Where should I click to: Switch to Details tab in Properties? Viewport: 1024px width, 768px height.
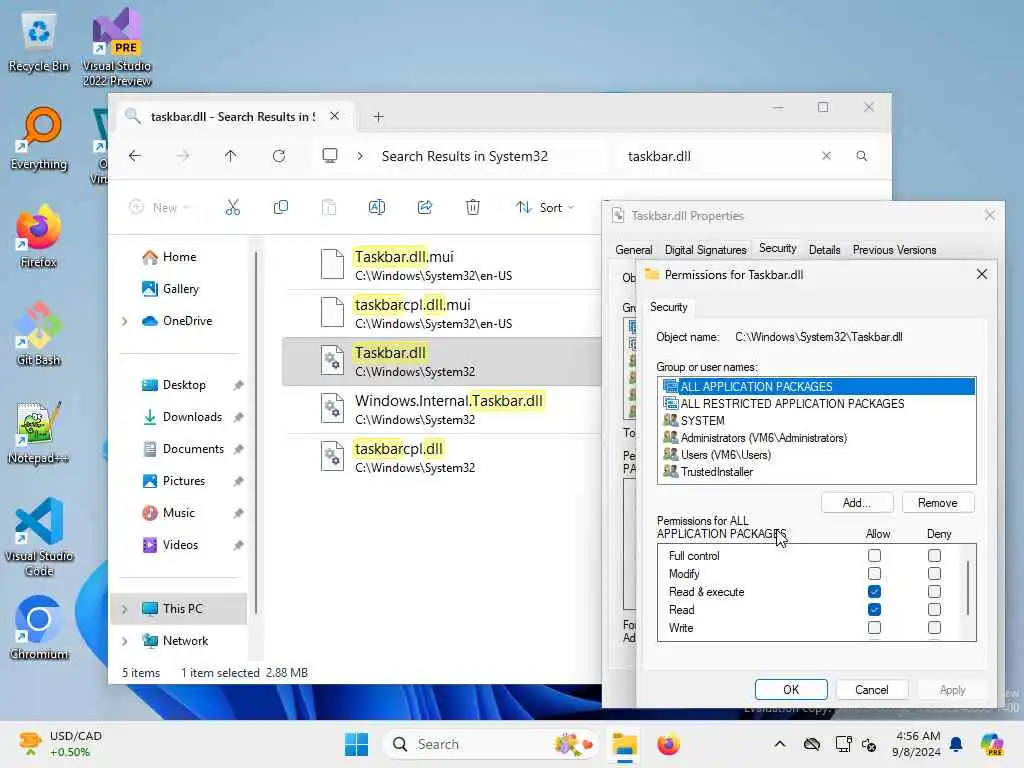pos(824,250)
